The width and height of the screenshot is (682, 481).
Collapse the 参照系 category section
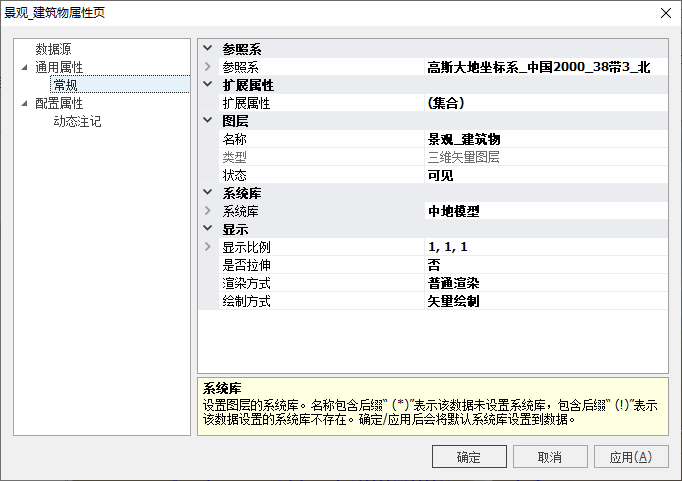click(x=208, y=48)
